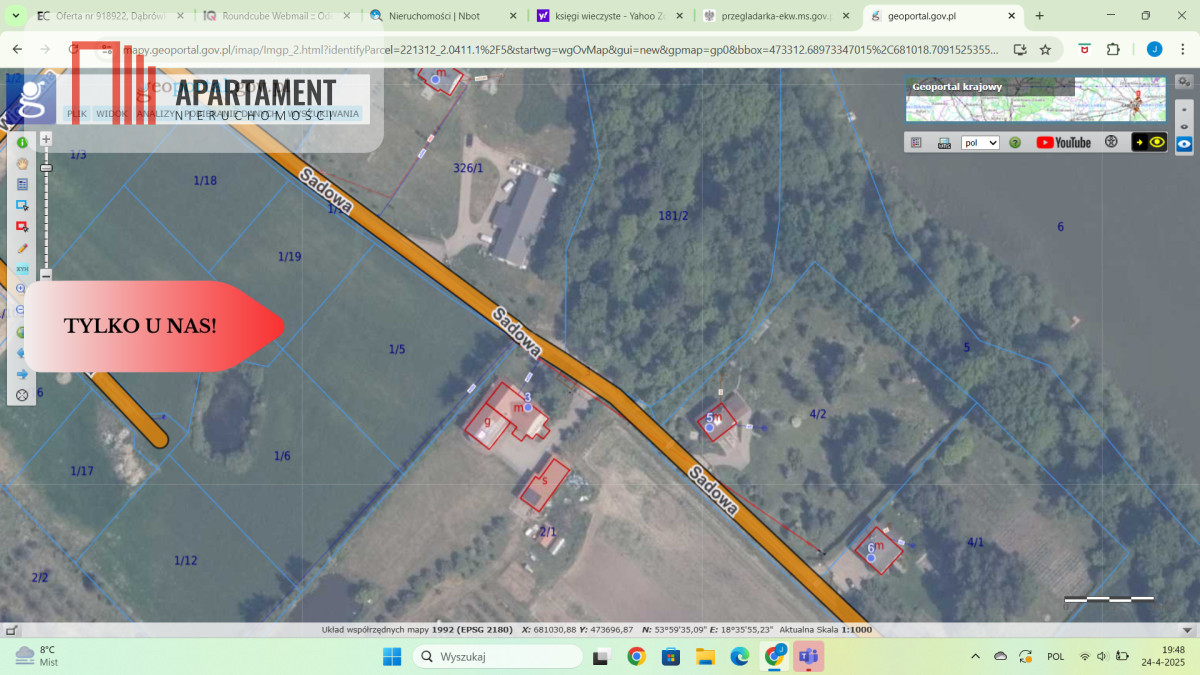Toggle the high-contrast yellow eye mode
The image size is (1200, 675).
pyautogui.click(x=1149, y=143)
